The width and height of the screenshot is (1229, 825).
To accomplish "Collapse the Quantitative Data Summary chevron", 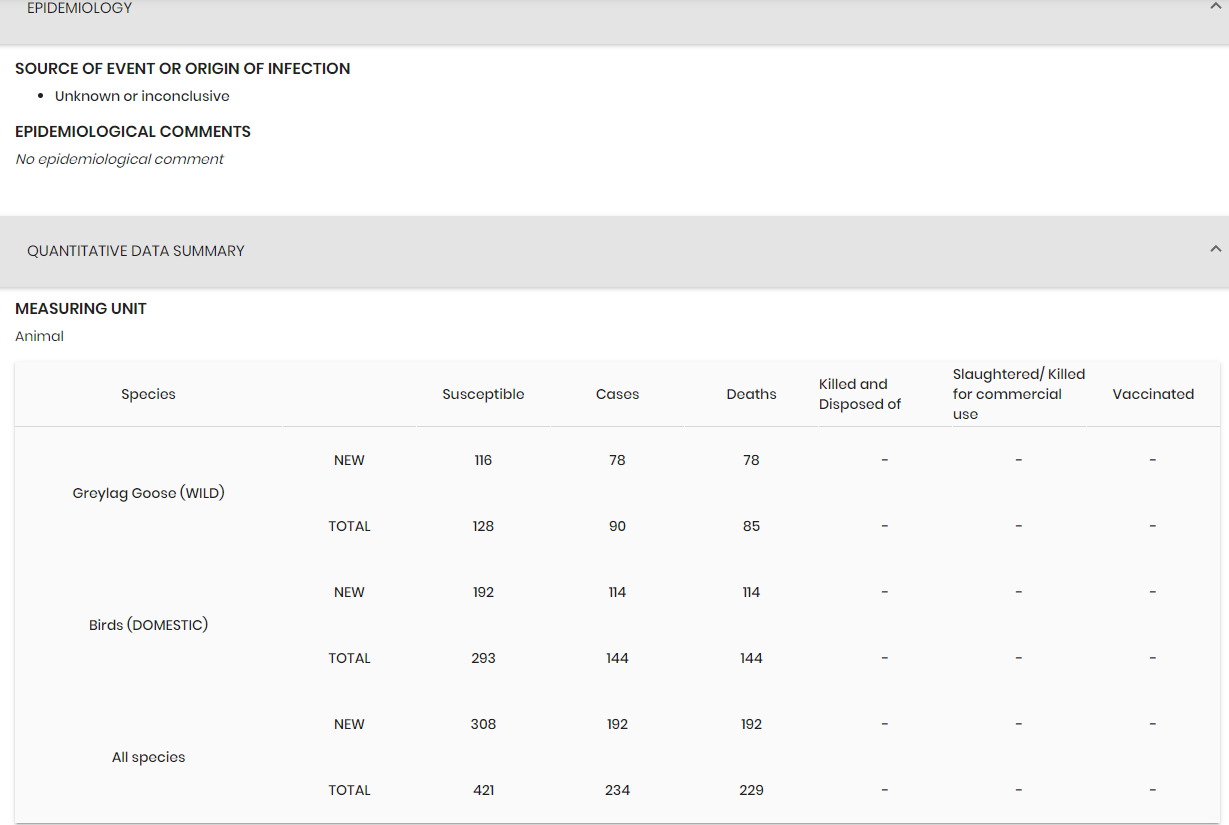I will tap(1215, 249).
